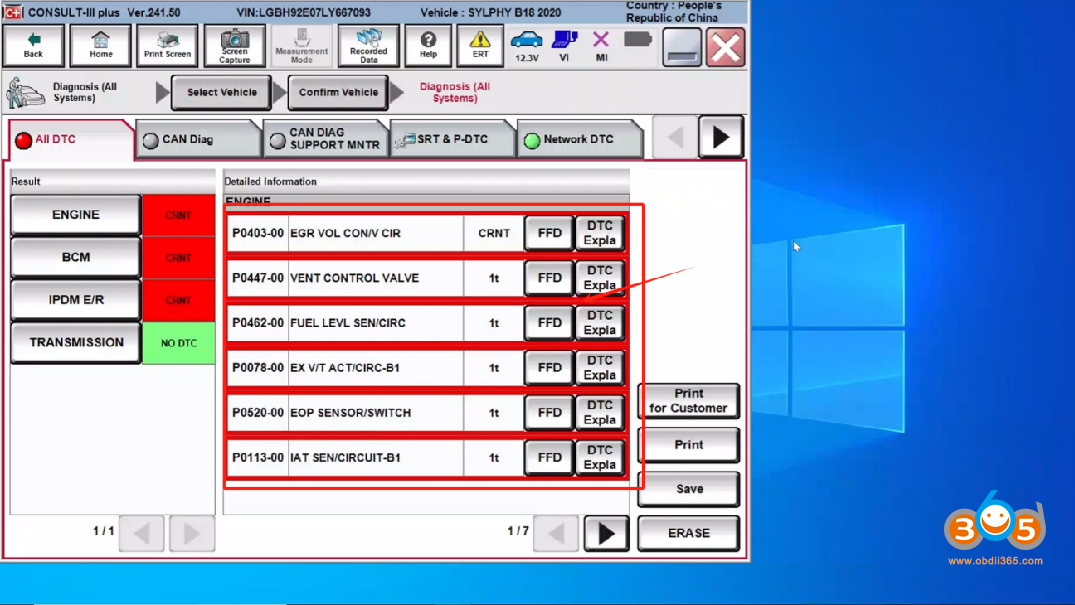
Task: Open the SRT & P-DTC tab
Action: pos(452,140)
